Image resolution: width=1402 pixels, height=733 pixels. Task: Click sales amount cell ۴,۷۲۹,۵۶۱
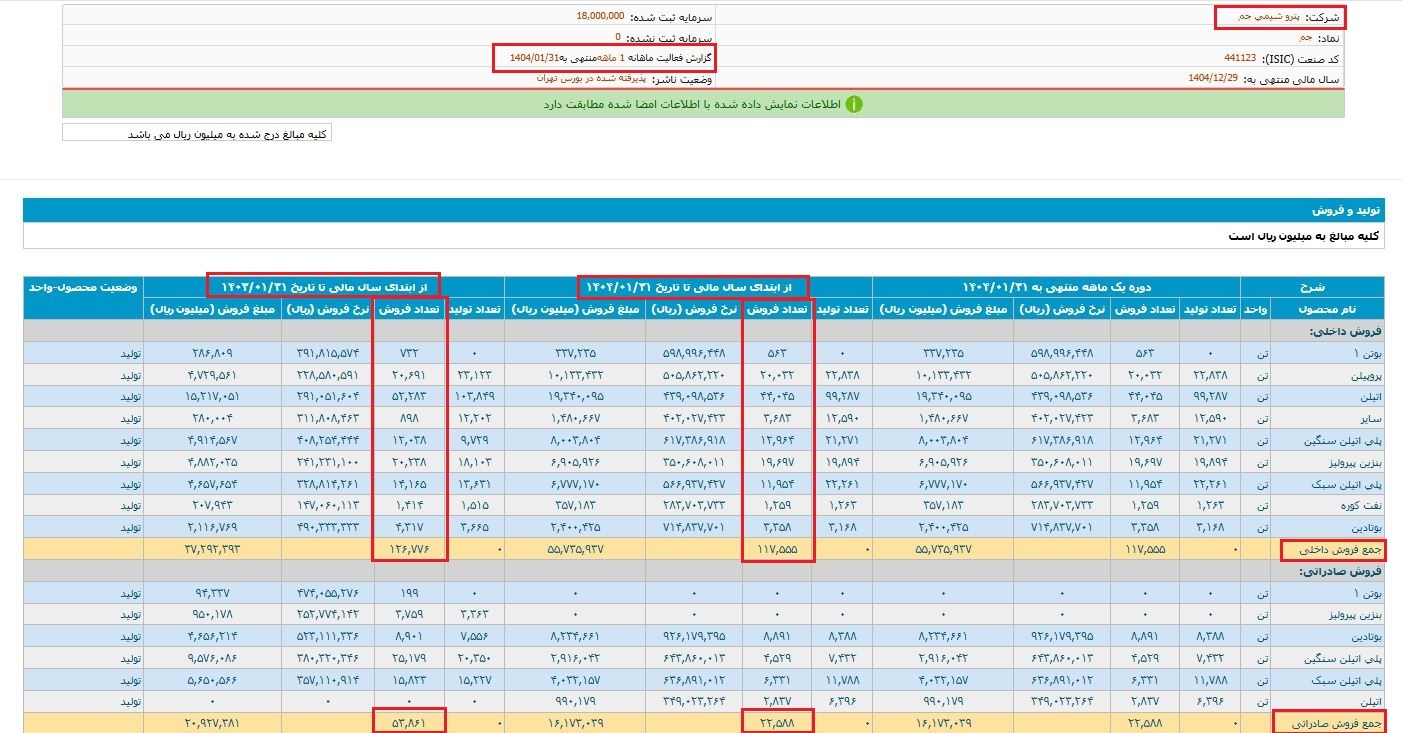(x=214, y=375)
